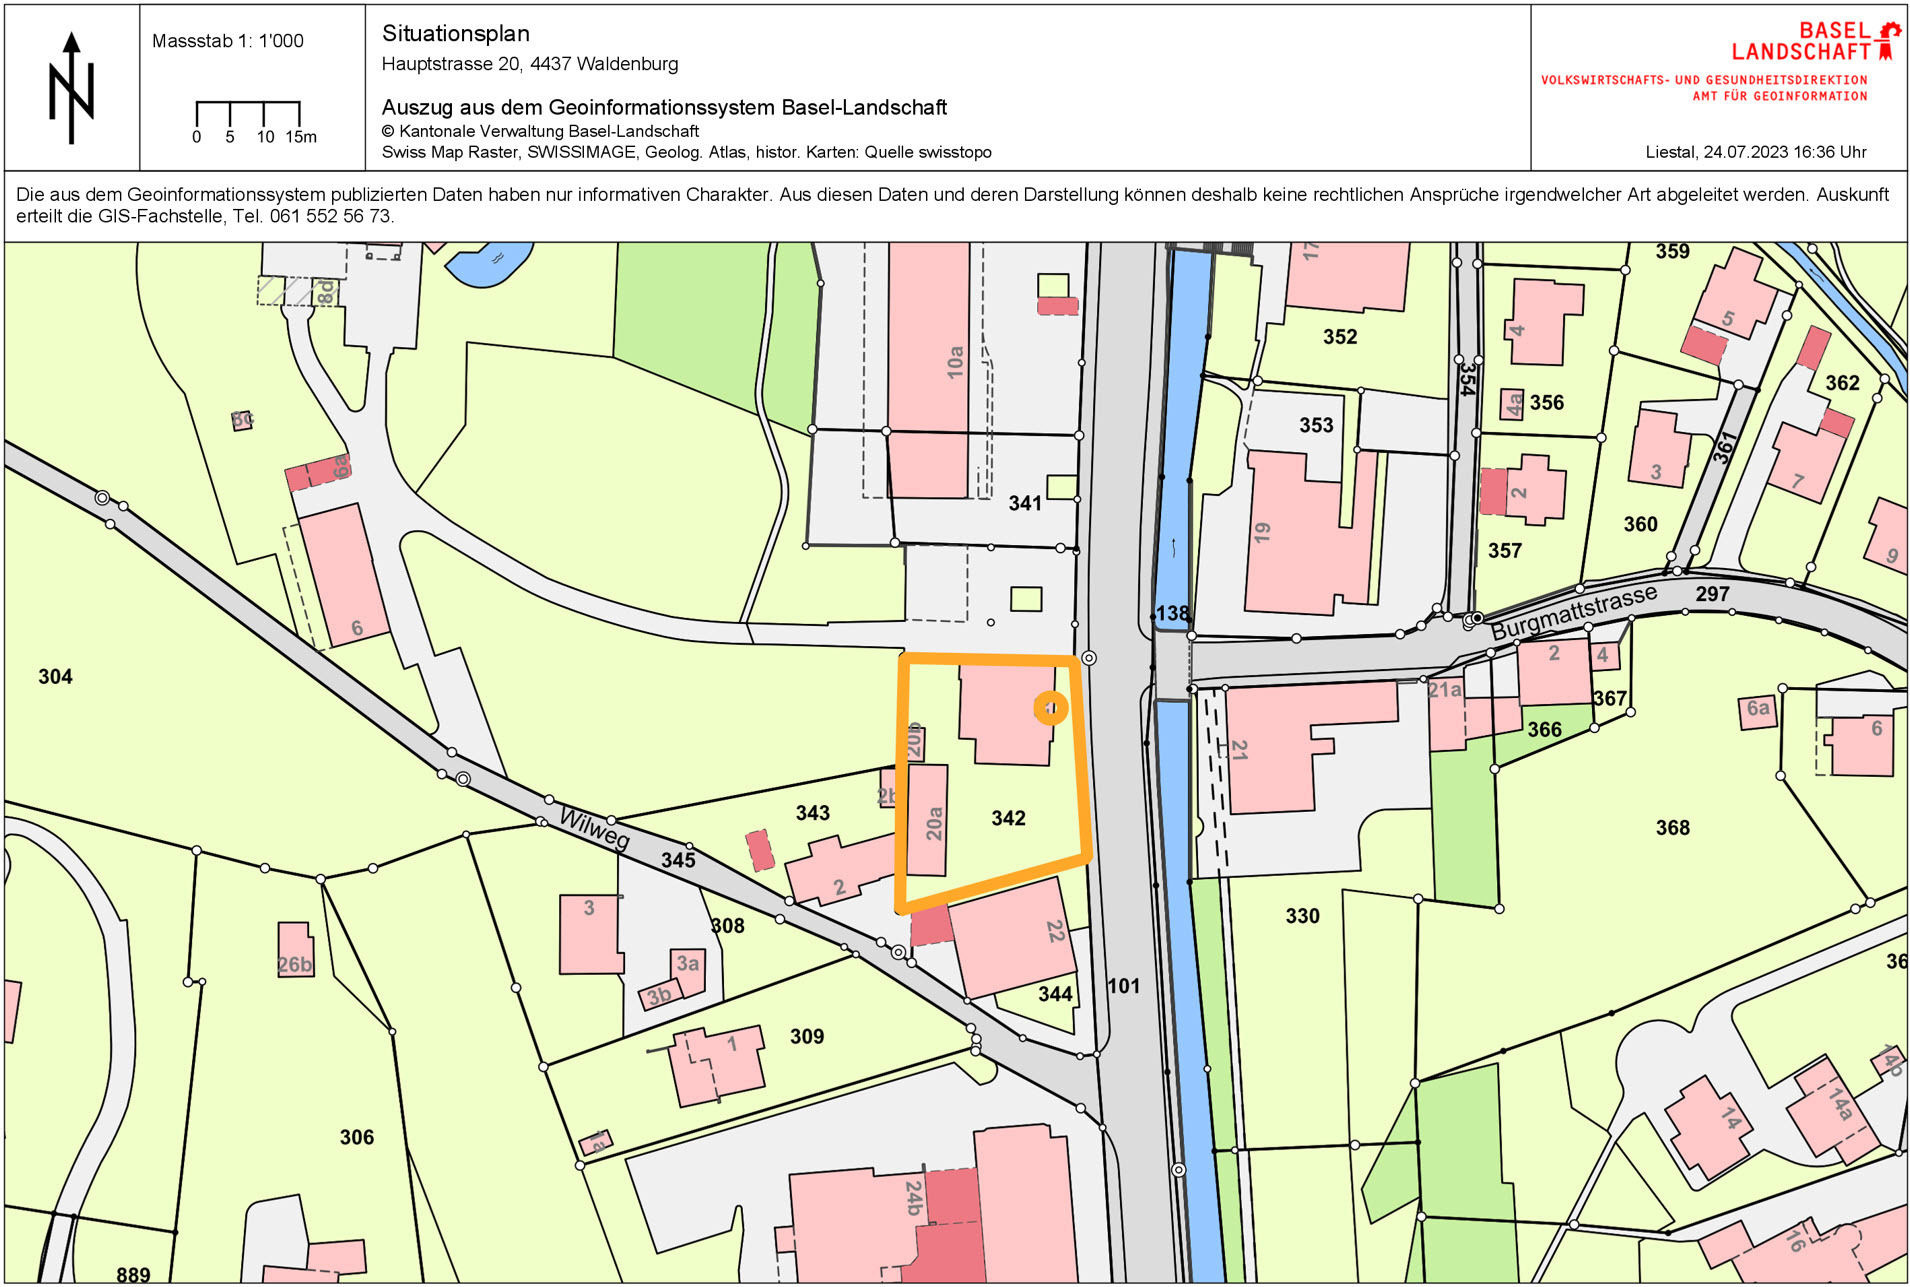Select parcel 304 on the left
Image resolution: width=1910 pixels, height=1287 pixels.
click(55, 677)
